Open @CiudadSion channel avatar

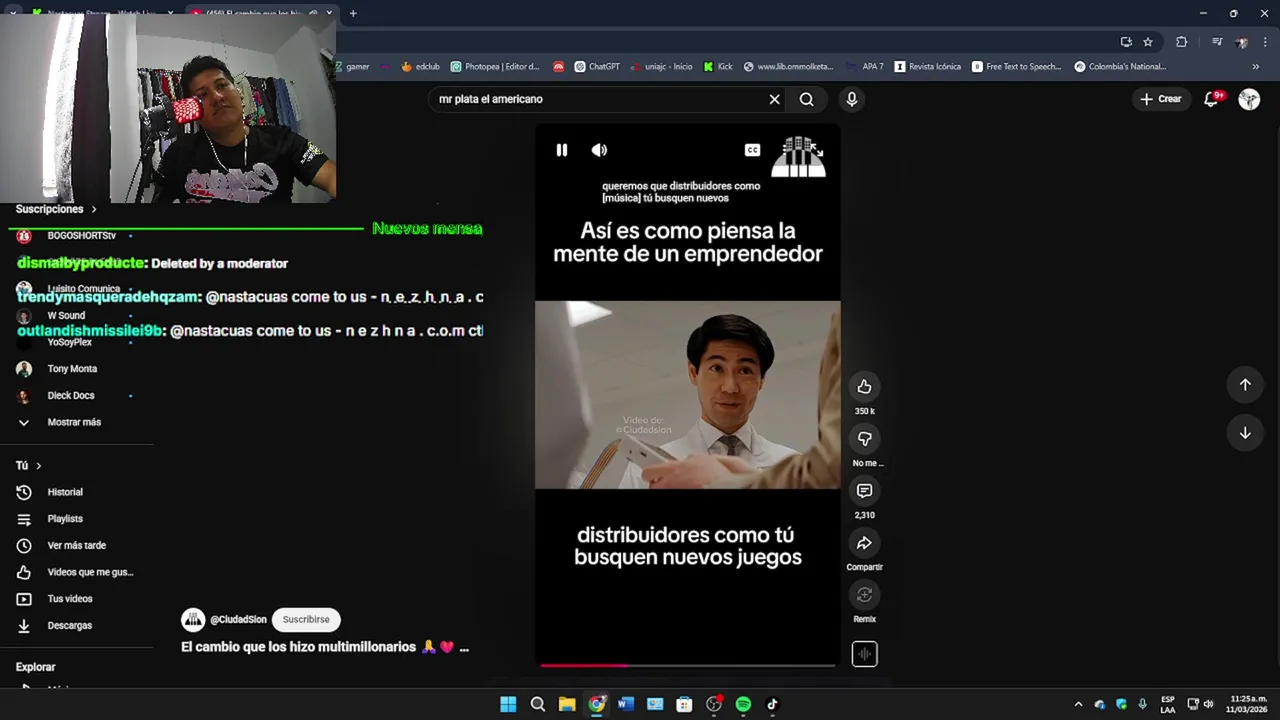pyautogui.click(x=193, y=620)
